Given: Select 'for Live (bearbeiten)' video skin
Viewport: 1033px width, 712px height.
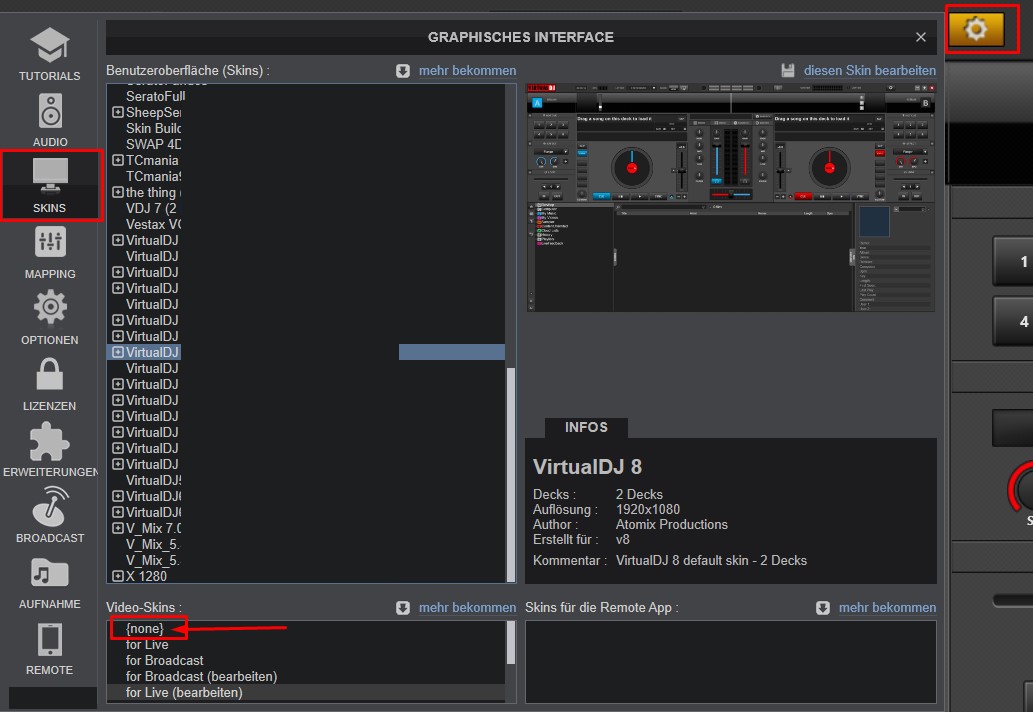Looking at the screenshot, I should (x=184, y=693).
